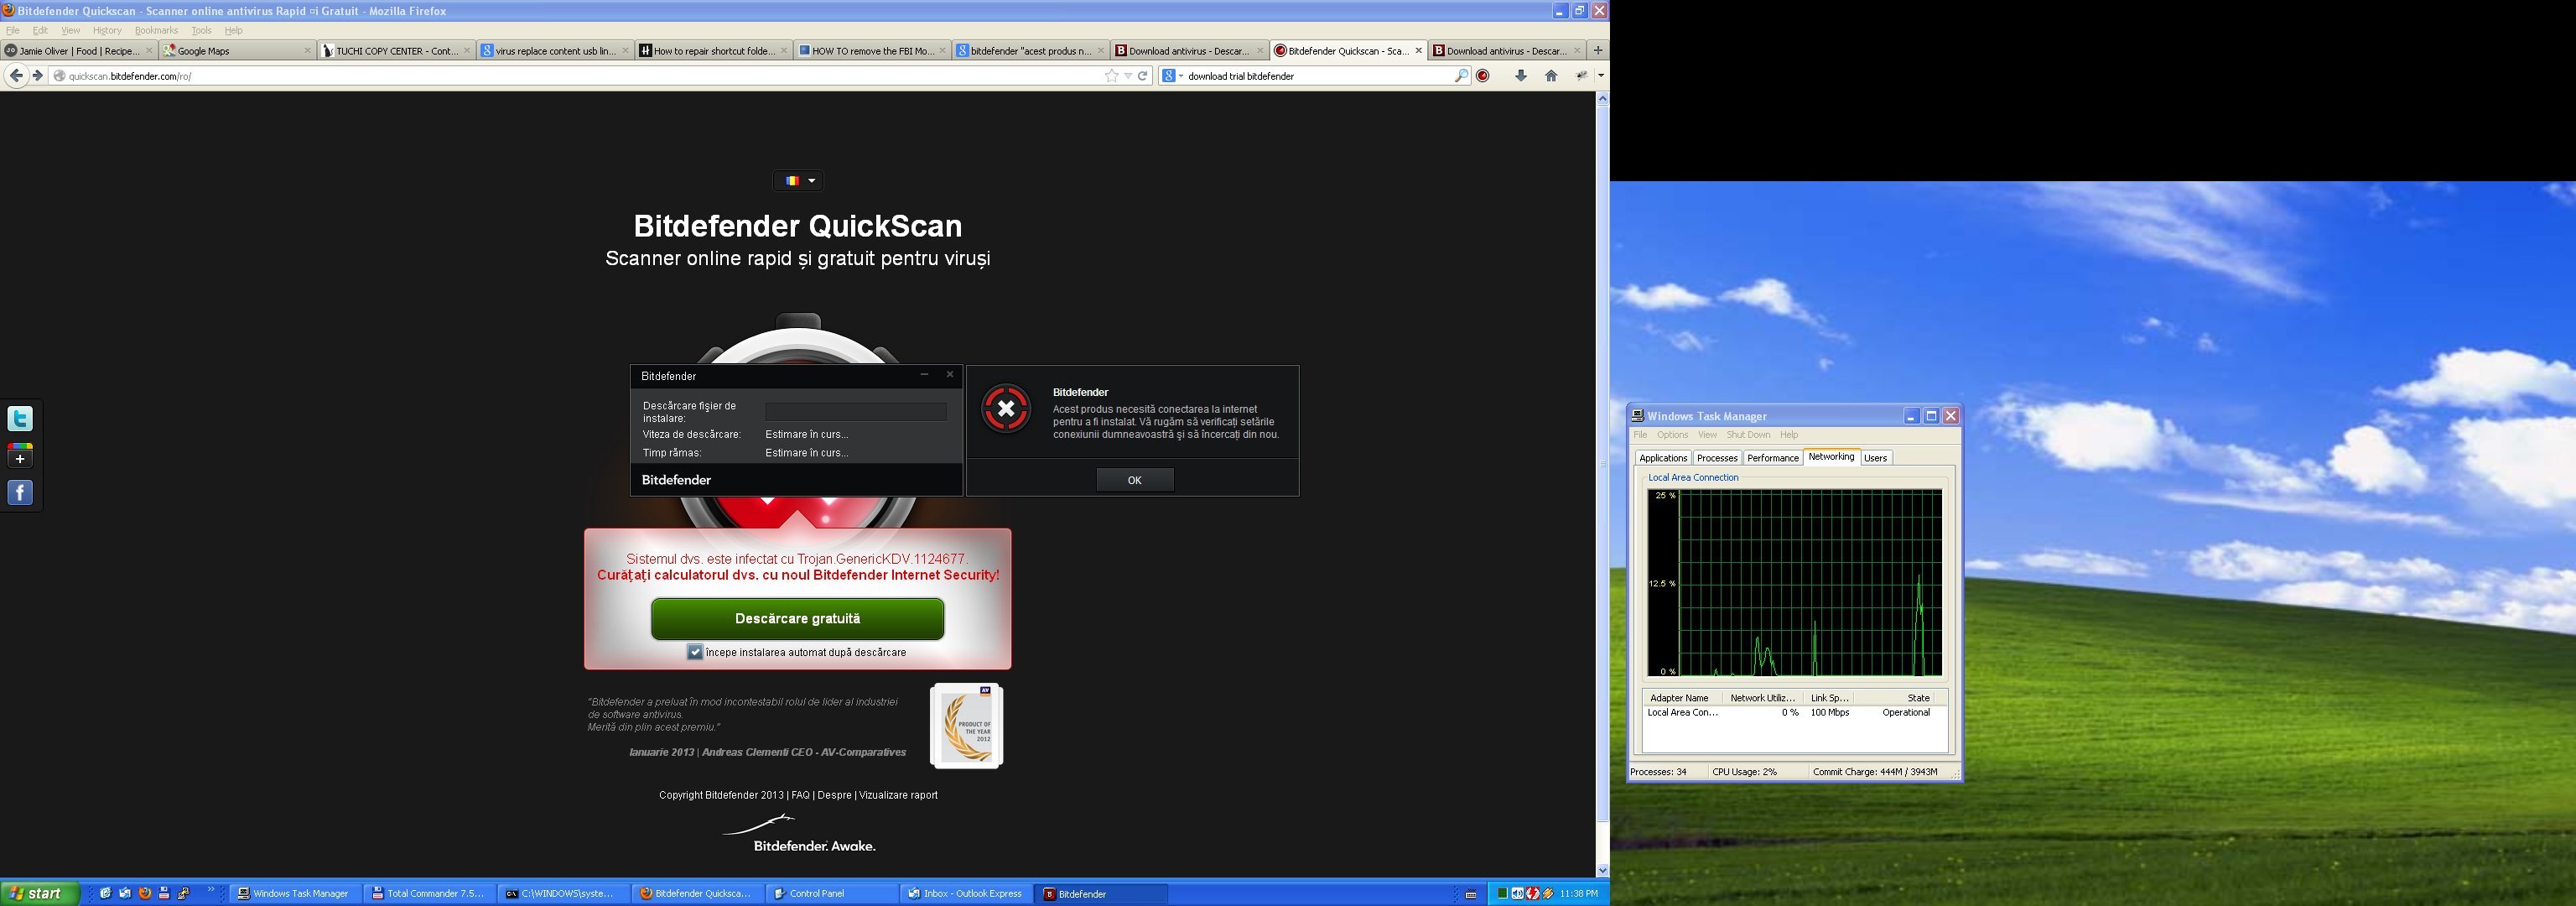Toggle automatic install after download checkbox
This screenshot has width=2576, height=906.
coord(695,652)
